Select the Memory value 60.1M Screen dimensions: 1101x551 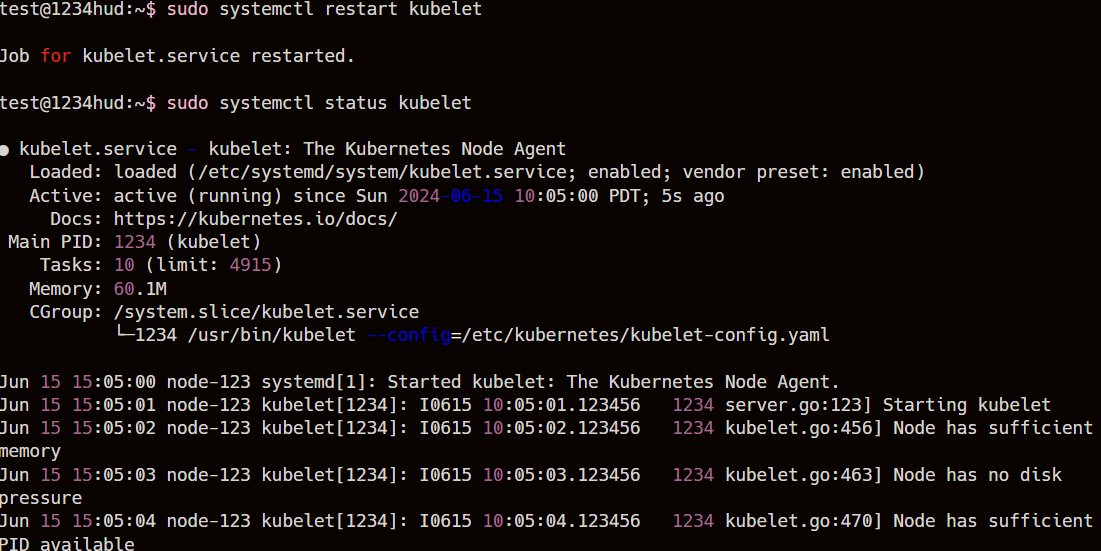pos(140,289)
